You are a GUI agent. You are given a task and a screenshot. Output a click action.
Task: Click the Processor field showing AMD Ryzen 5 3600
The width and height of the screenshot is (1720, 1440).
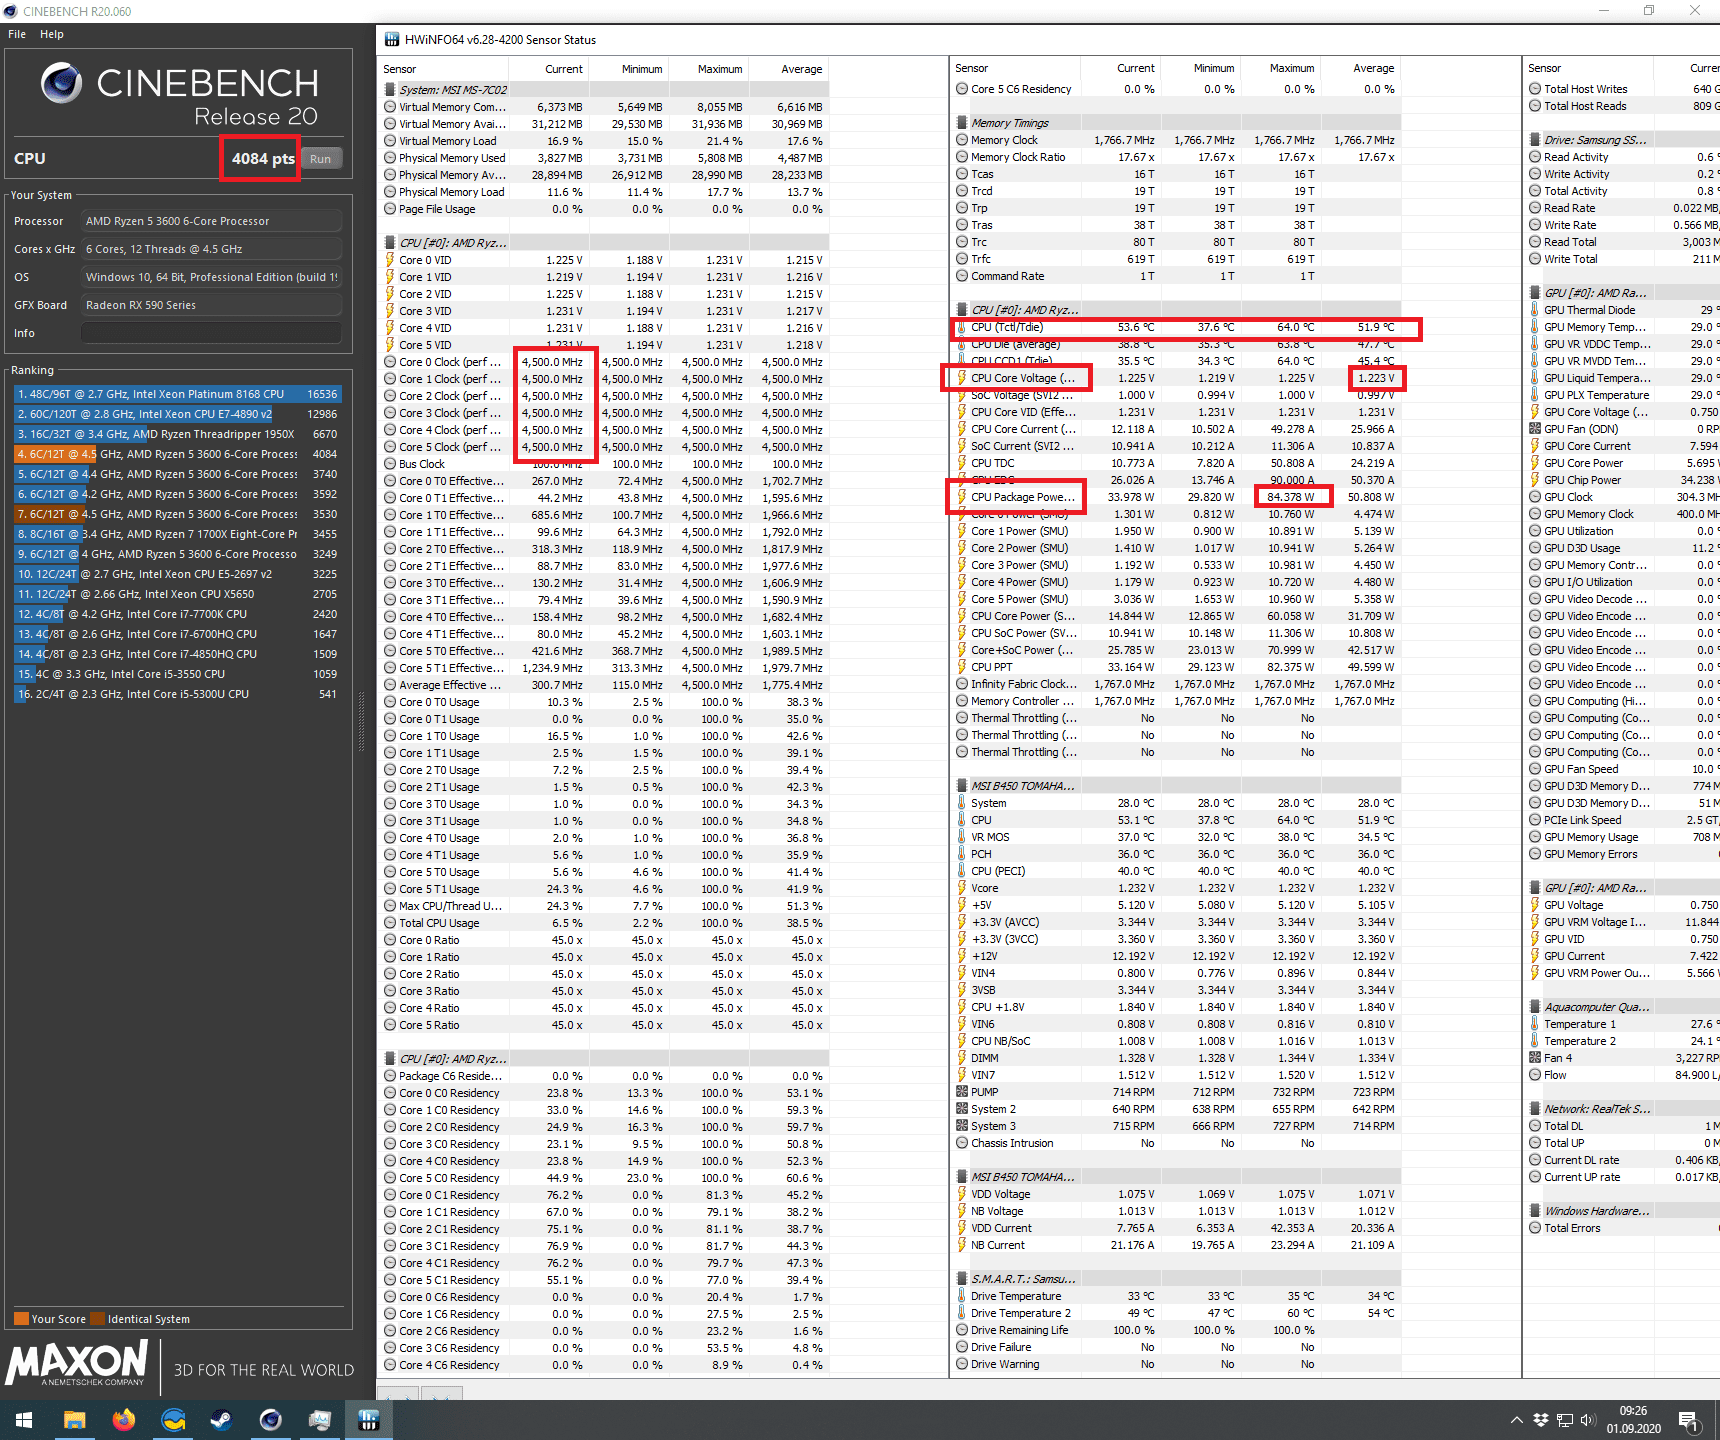pyautogui.click(x=211, y=221)
